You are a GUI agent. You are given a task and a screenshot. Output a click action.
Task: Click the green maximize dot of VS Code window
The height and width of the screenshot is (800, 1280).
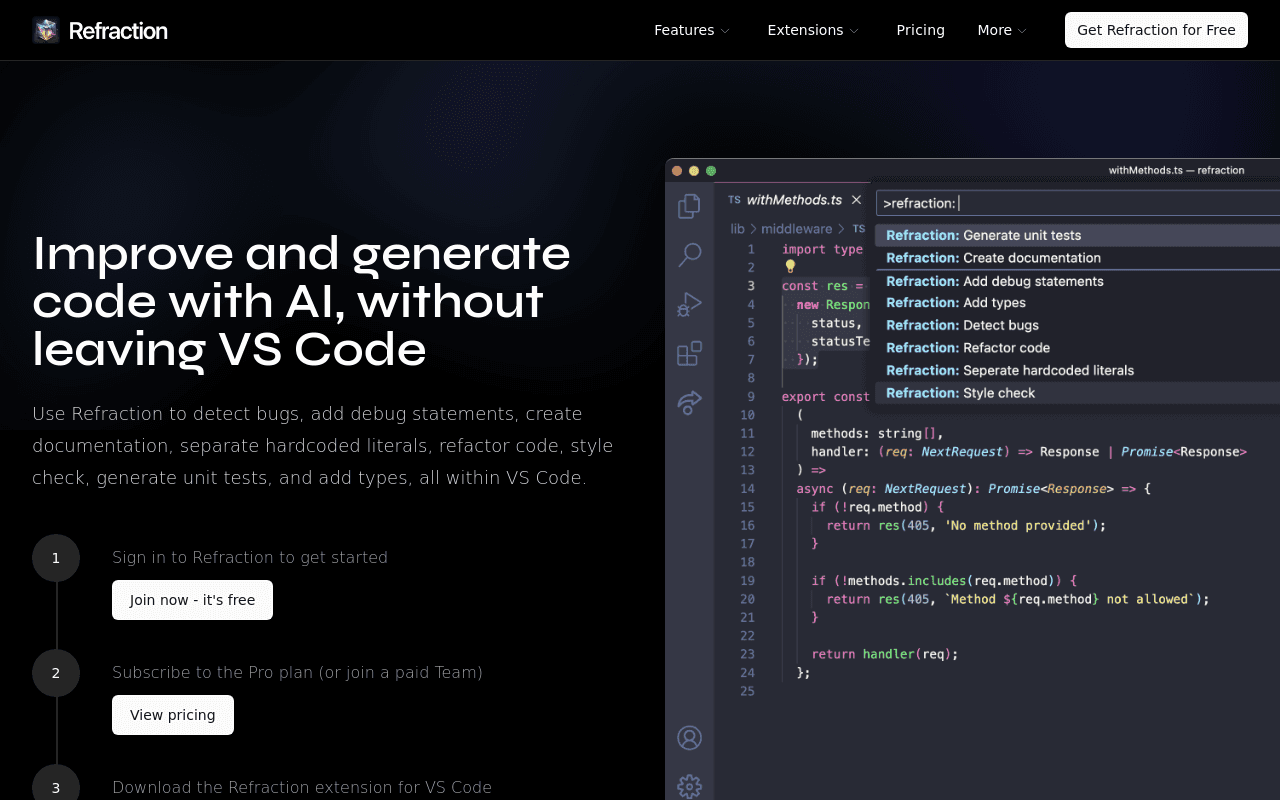[x=711, y=171]
